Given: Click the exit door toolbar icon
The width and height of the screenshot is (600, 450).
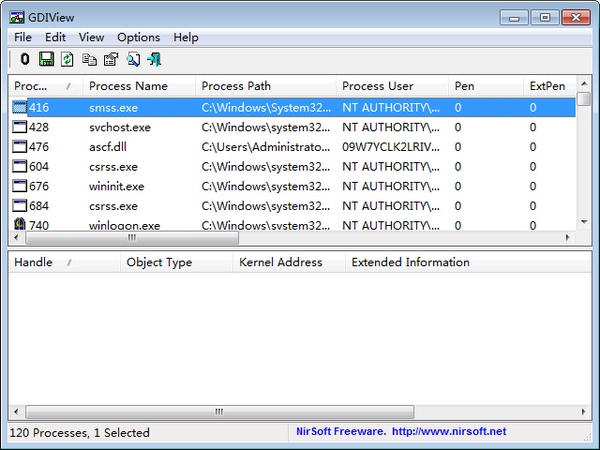Looking at the screenshot, I should coord(154,60).
